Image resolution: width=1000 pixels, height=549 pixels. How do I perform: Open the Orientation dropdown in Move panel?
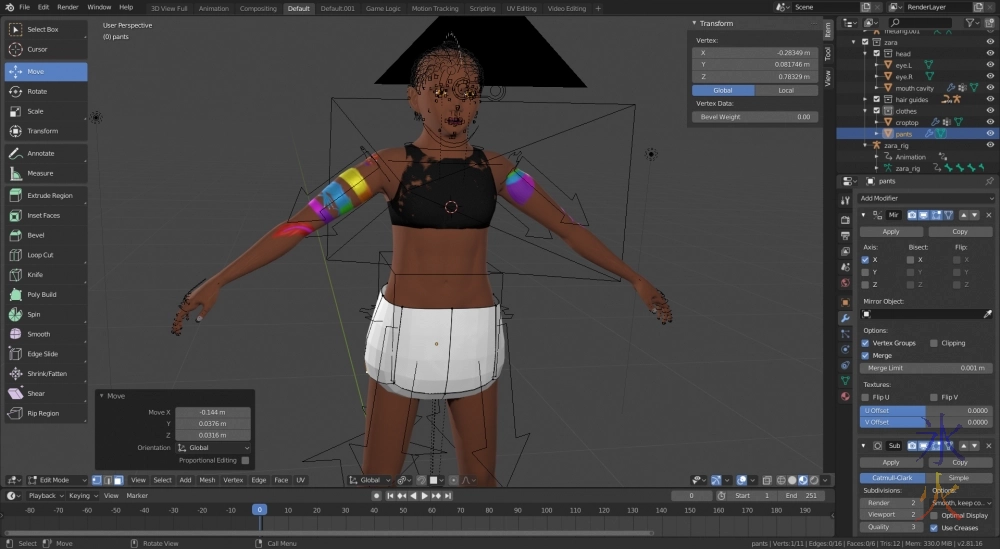pyautogui.click(x=218, y=447)
